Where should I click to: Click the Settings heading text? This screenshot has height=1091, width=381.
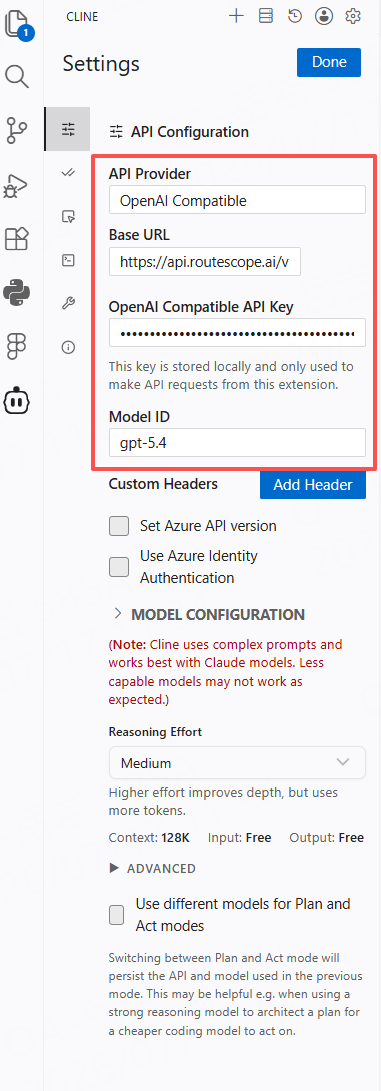pyautogui.click(x=102, y=64)
